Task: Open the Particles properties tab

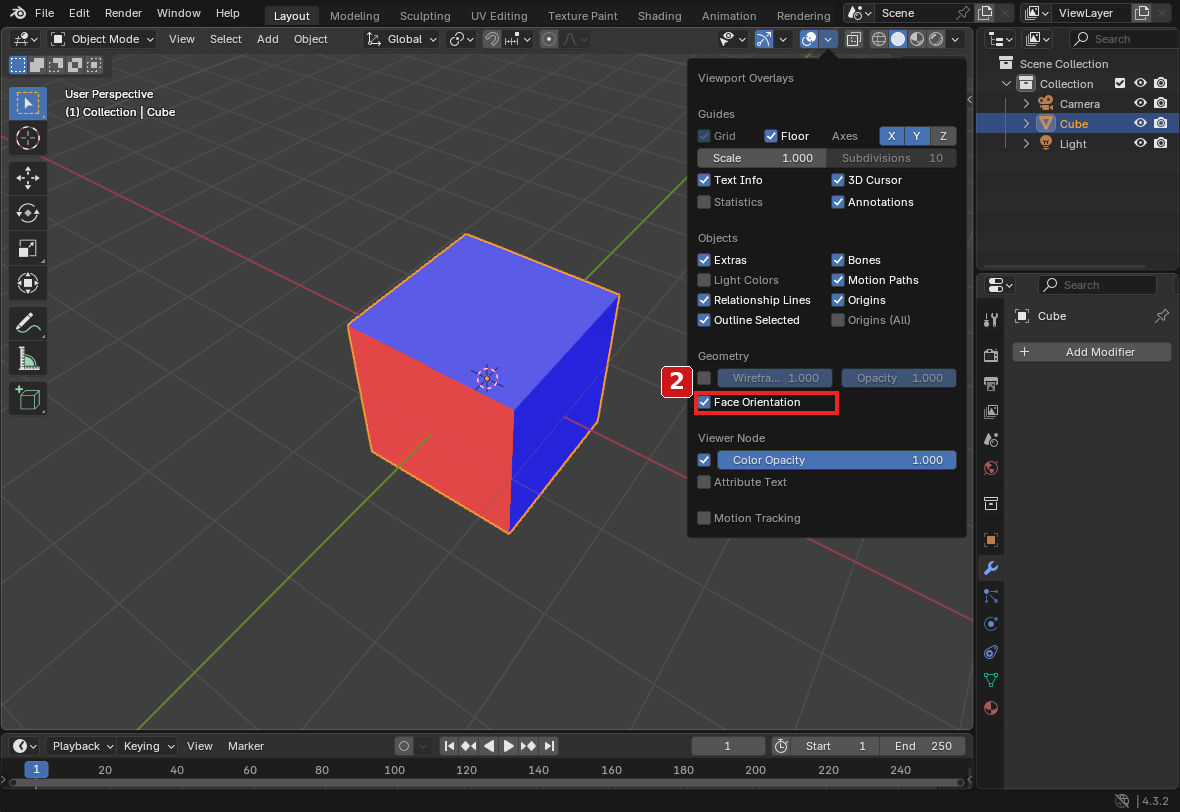Action: [x=991, y=596]
